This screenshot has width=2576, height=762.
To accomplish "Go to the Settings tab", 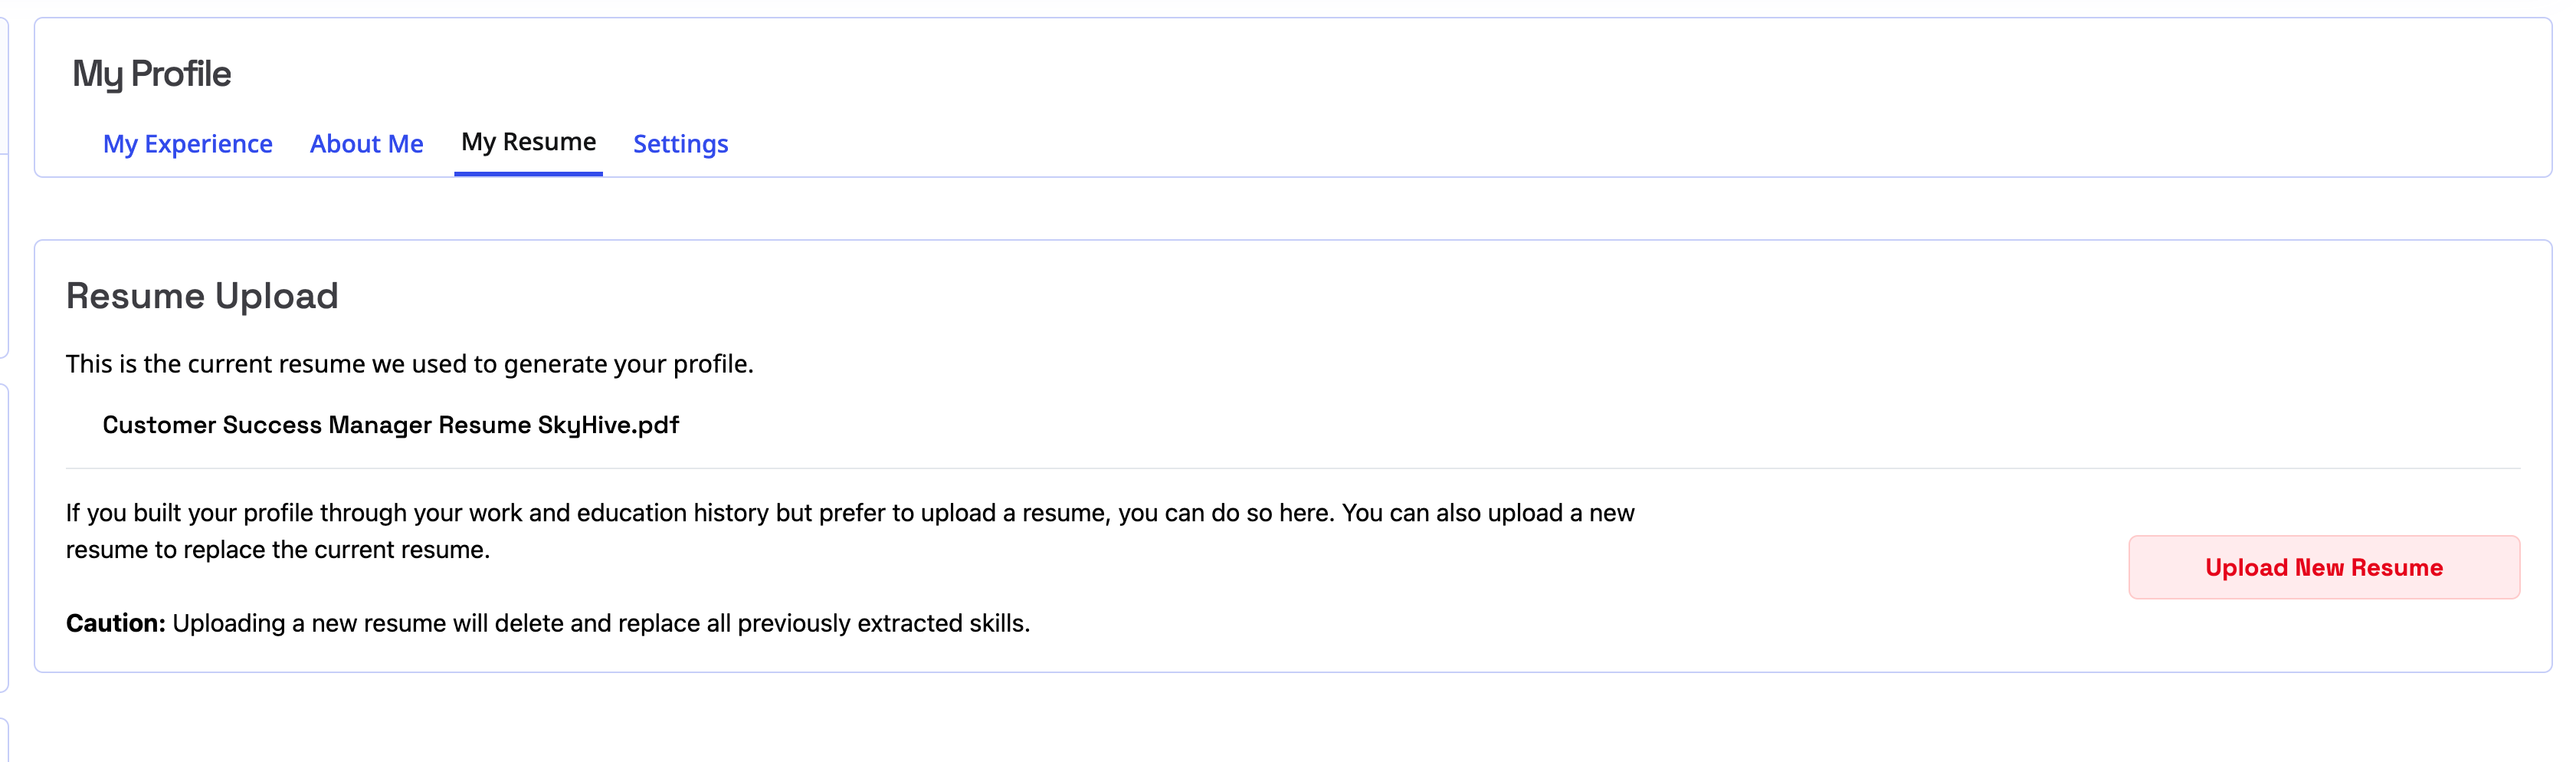I will (x=680, y=144).
